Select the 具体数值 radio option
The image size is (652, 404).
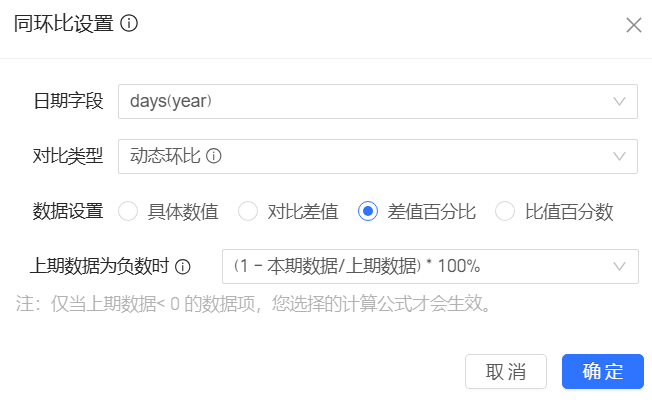pos(128,211)
